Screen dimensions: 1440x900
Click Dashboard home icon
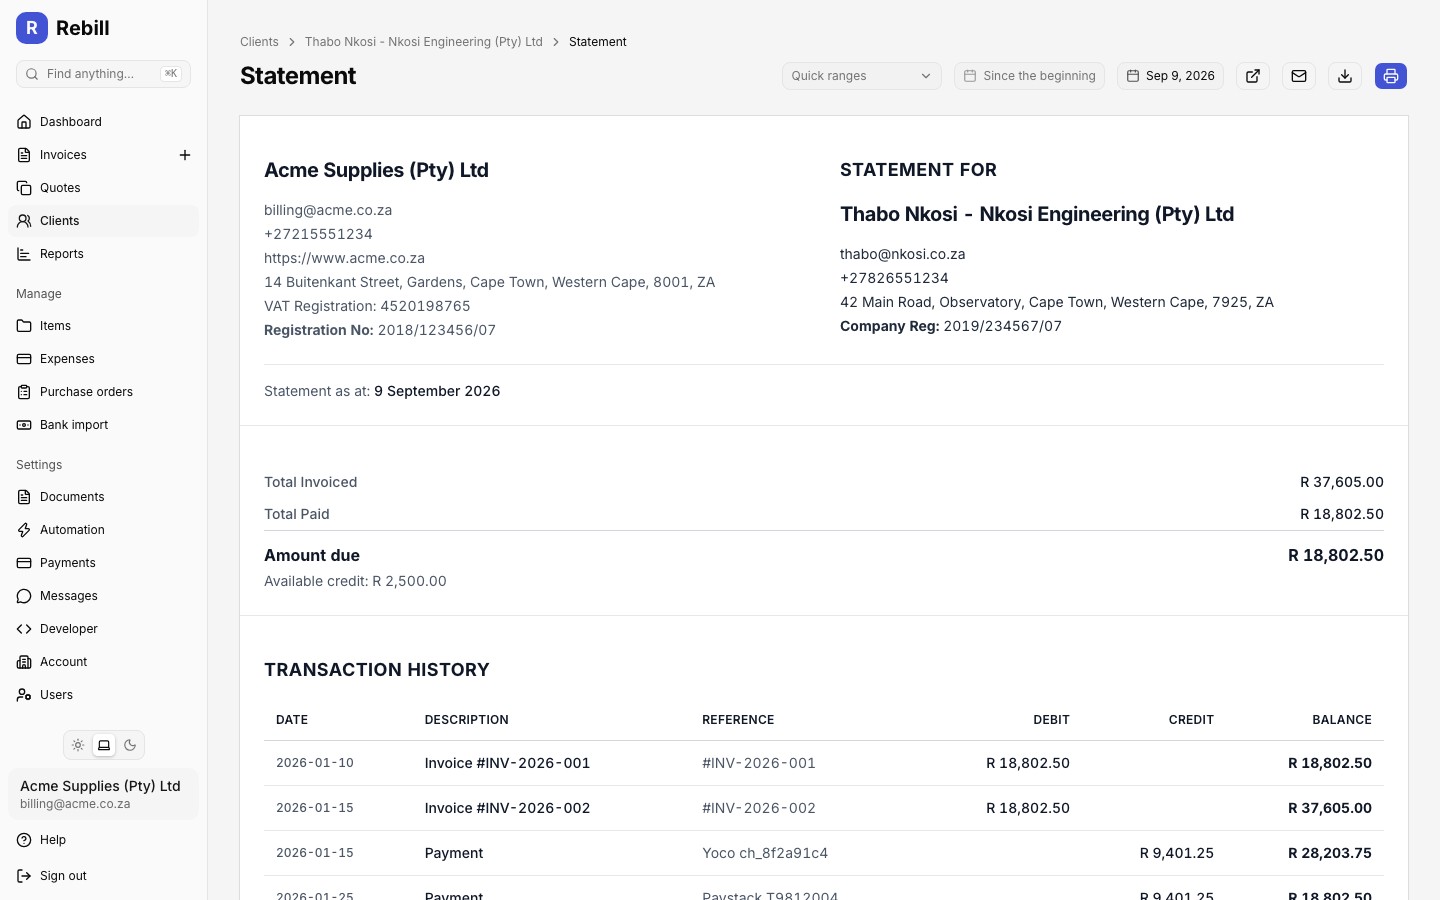pos(24,122)
